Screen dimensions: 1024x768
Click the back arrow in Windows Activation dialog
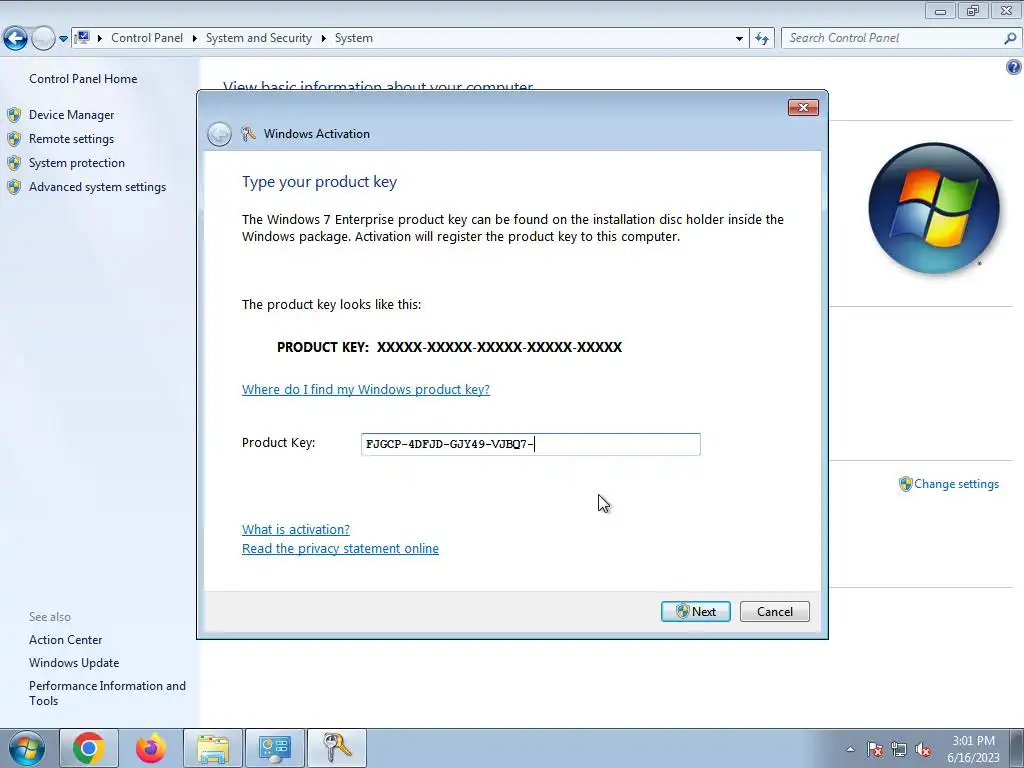pos(219,134)
